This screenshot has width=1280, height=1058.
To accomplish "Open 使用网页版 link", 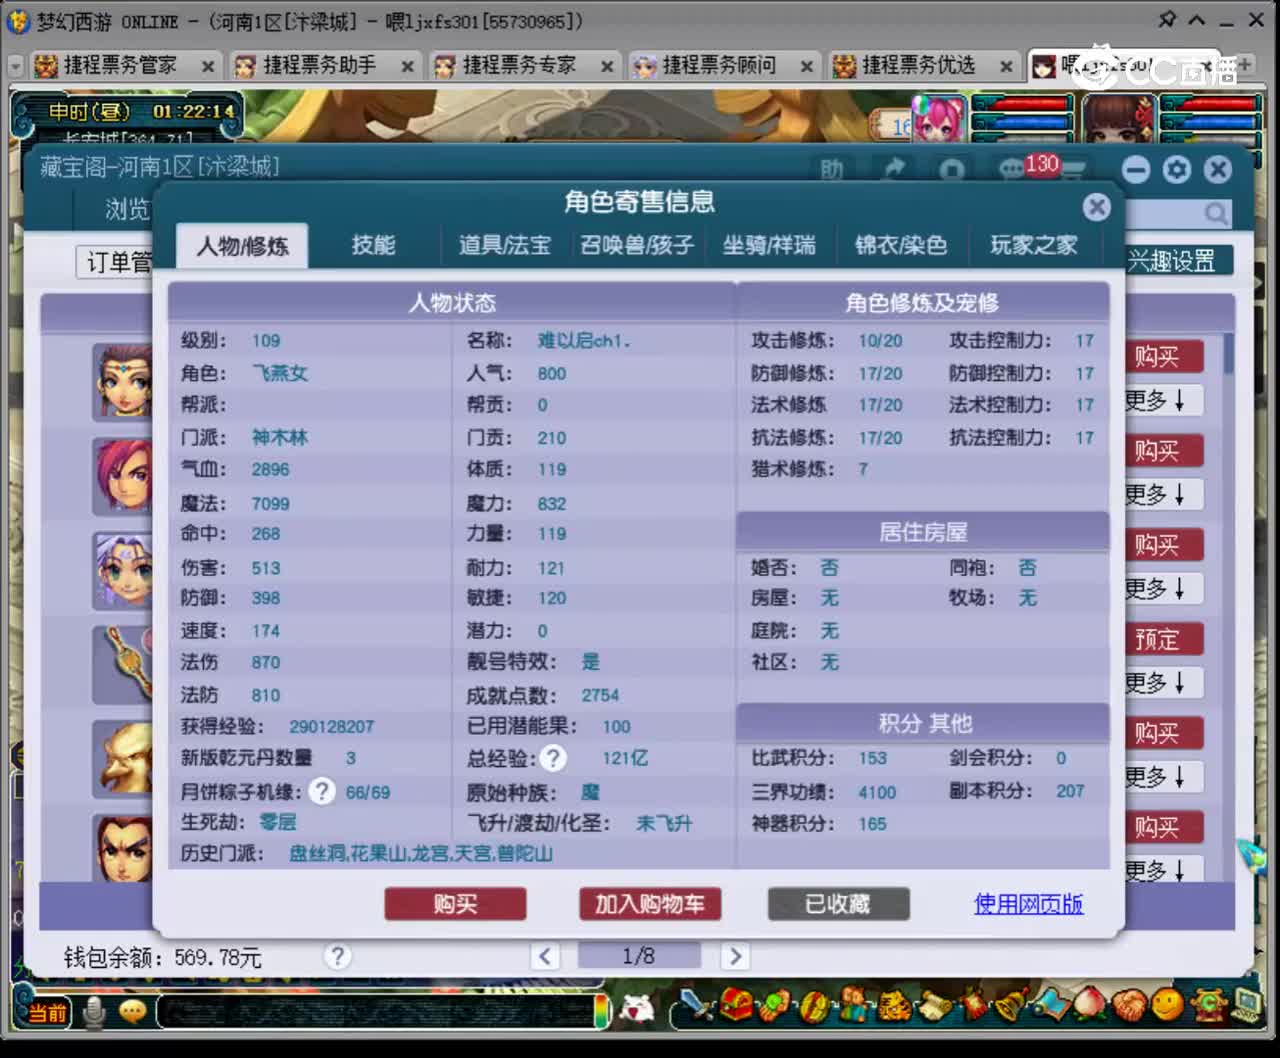I will point(1029,904).
